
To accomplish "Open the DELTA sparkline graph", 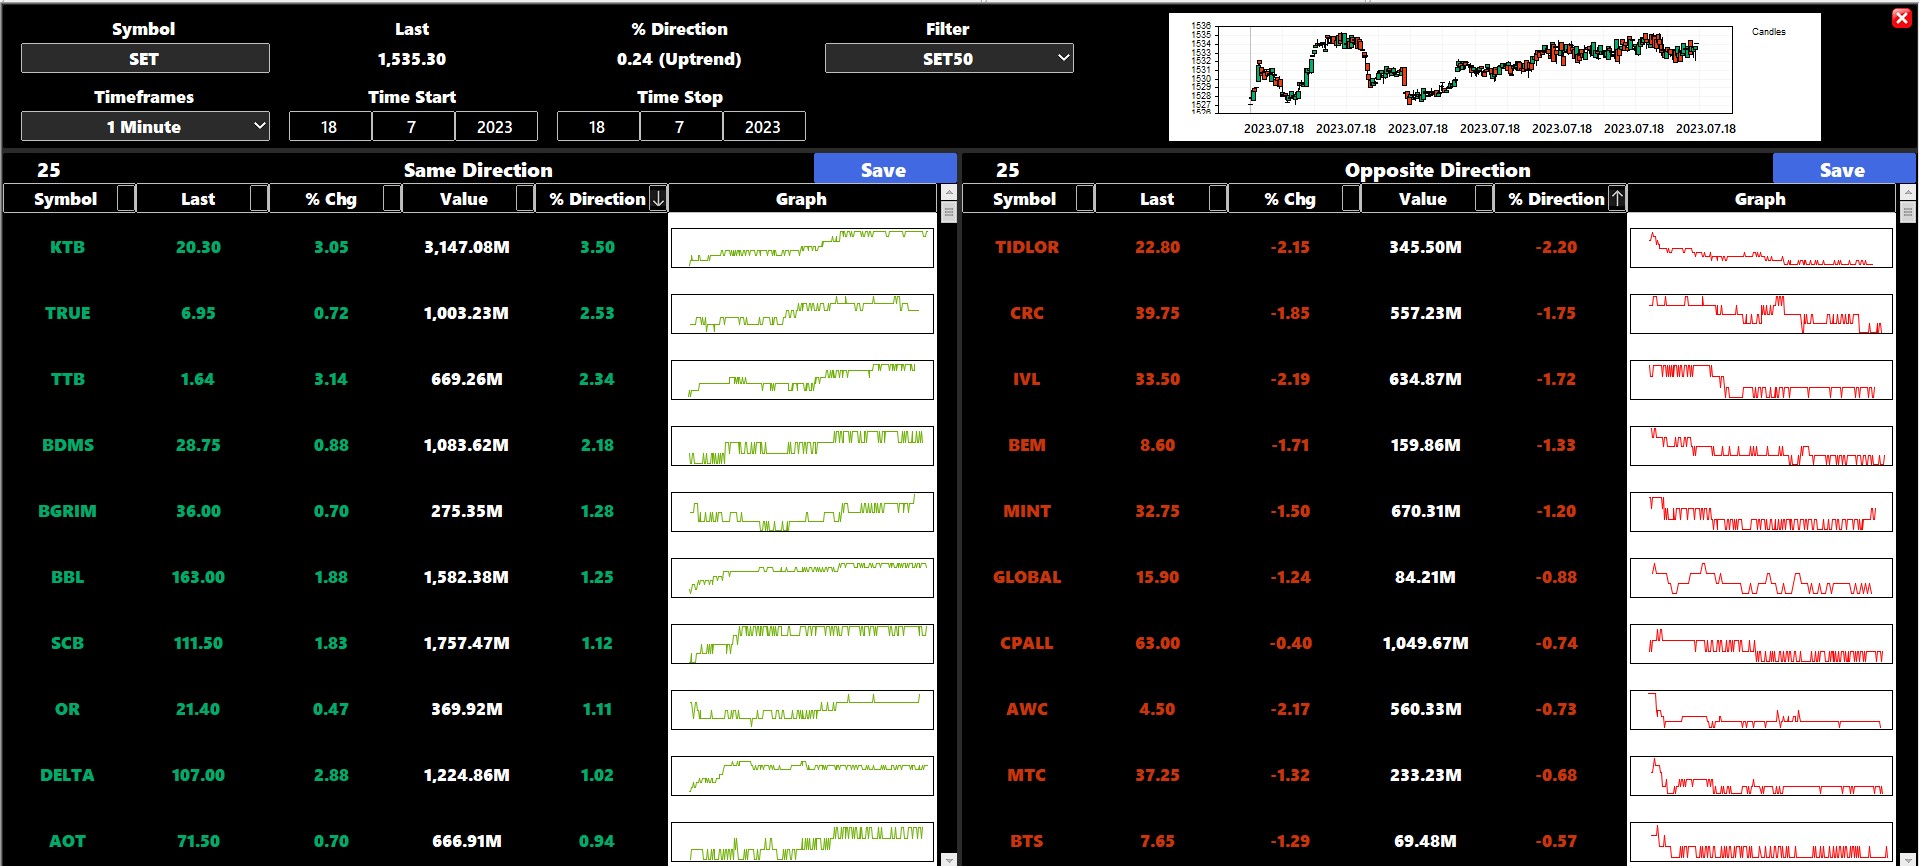I will (x=802, y=776).
